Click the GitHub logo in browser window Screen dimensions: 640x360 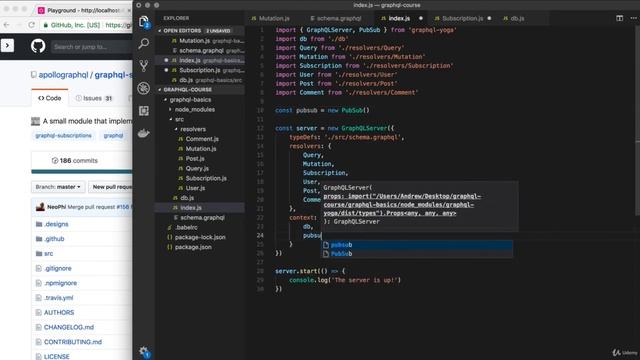[x=38, y=46]
